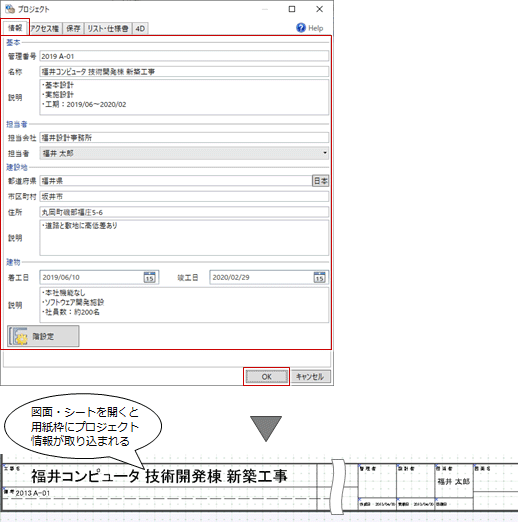This screenshot has height=522, width=518.
Task: Click the プロジェクト window title icon
Action: point(10,9)
